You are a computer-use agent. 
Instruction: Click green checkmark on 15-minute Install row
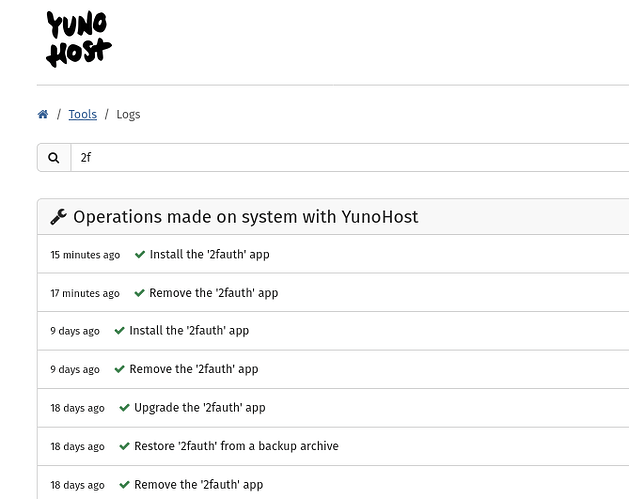(x=140, y=254)
